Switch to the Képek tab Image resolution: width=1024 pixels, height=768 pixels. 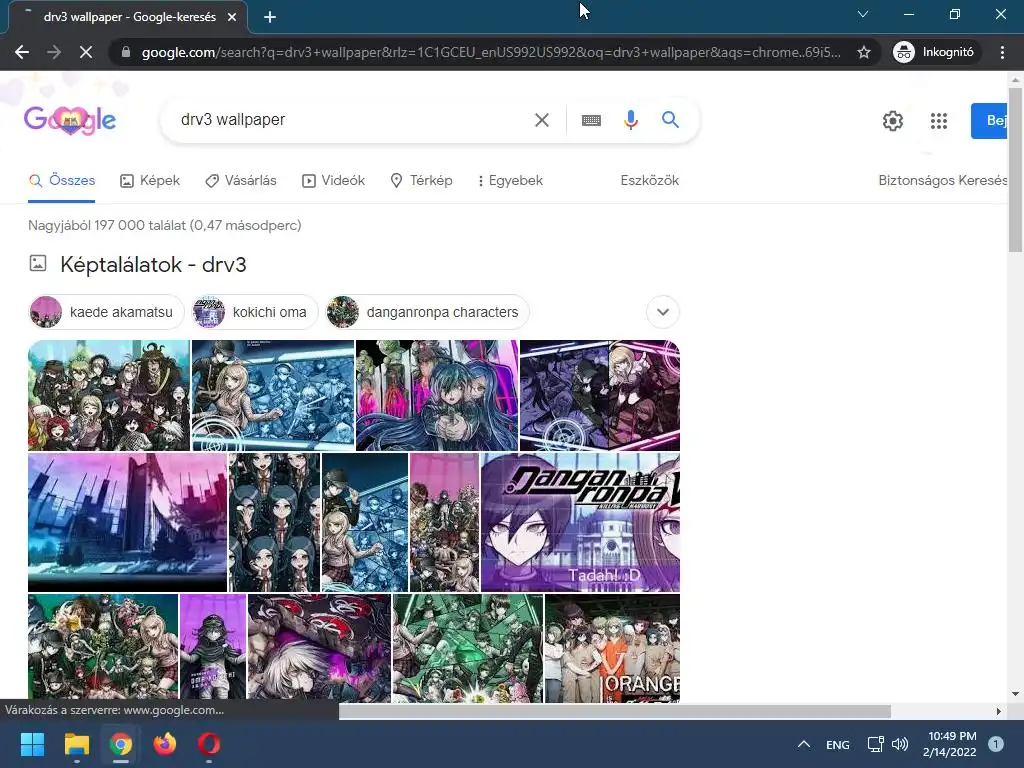[x=150, y=180]
